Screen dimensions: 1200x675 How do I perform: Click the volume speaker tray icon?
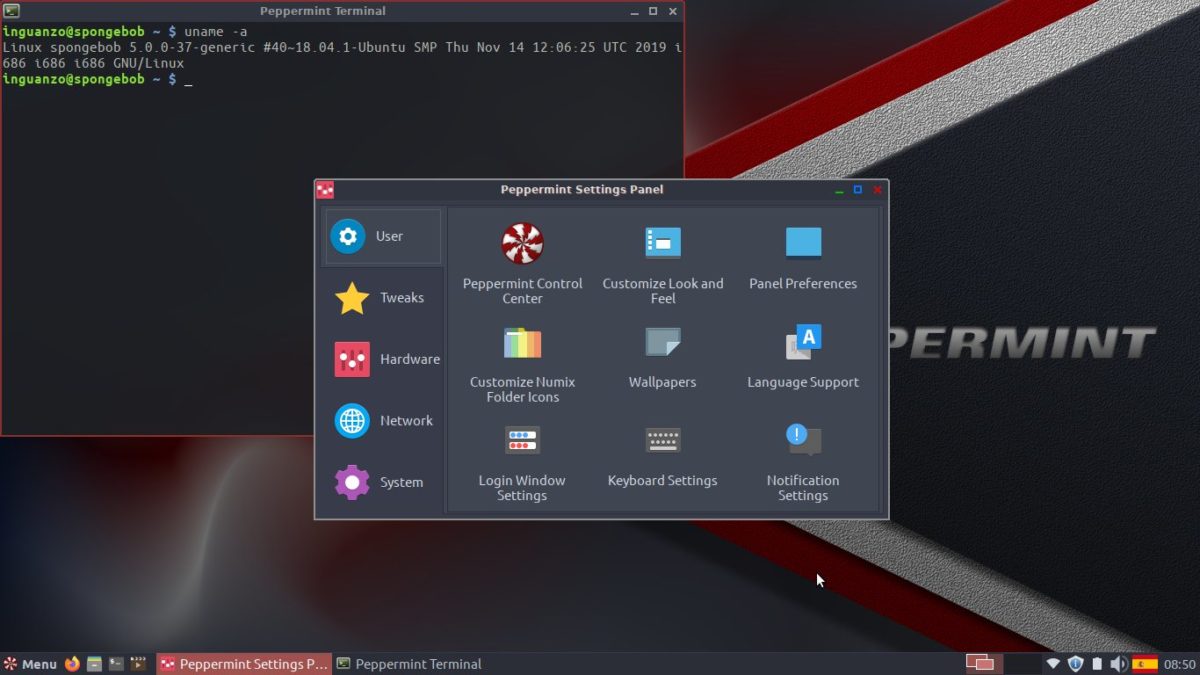1118,664
